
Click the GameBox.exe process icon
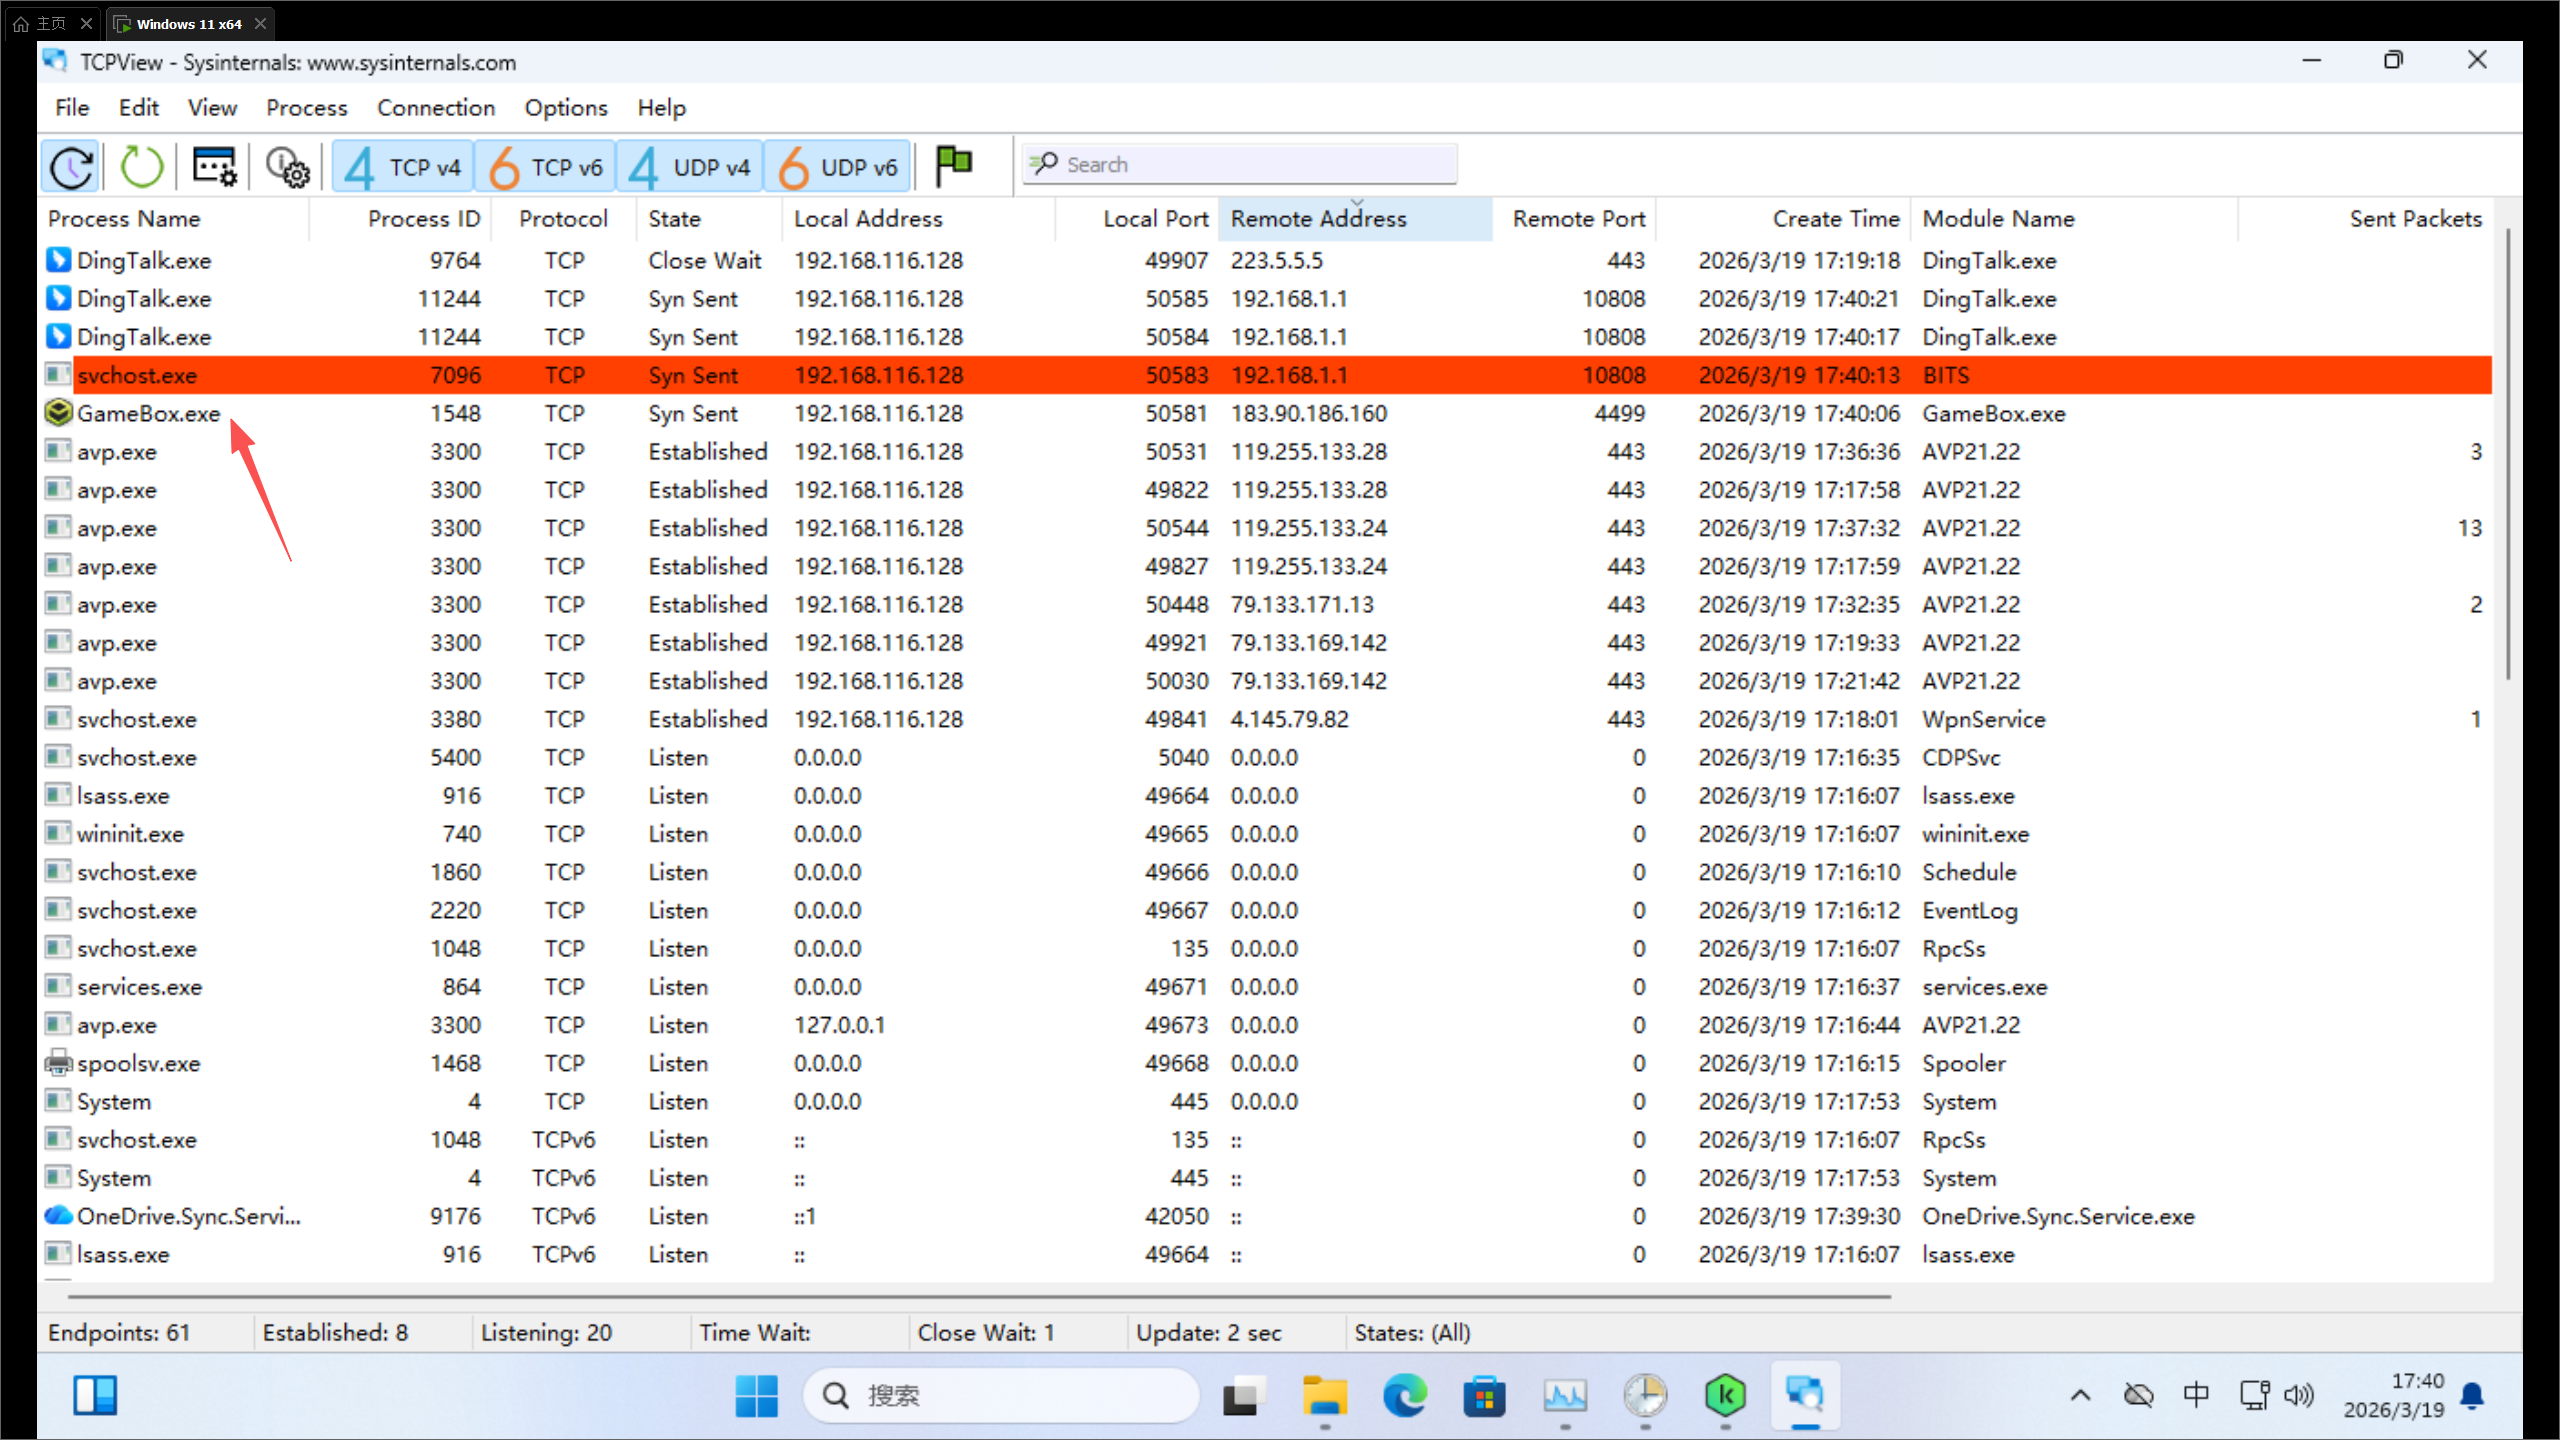tap(58, 413)
